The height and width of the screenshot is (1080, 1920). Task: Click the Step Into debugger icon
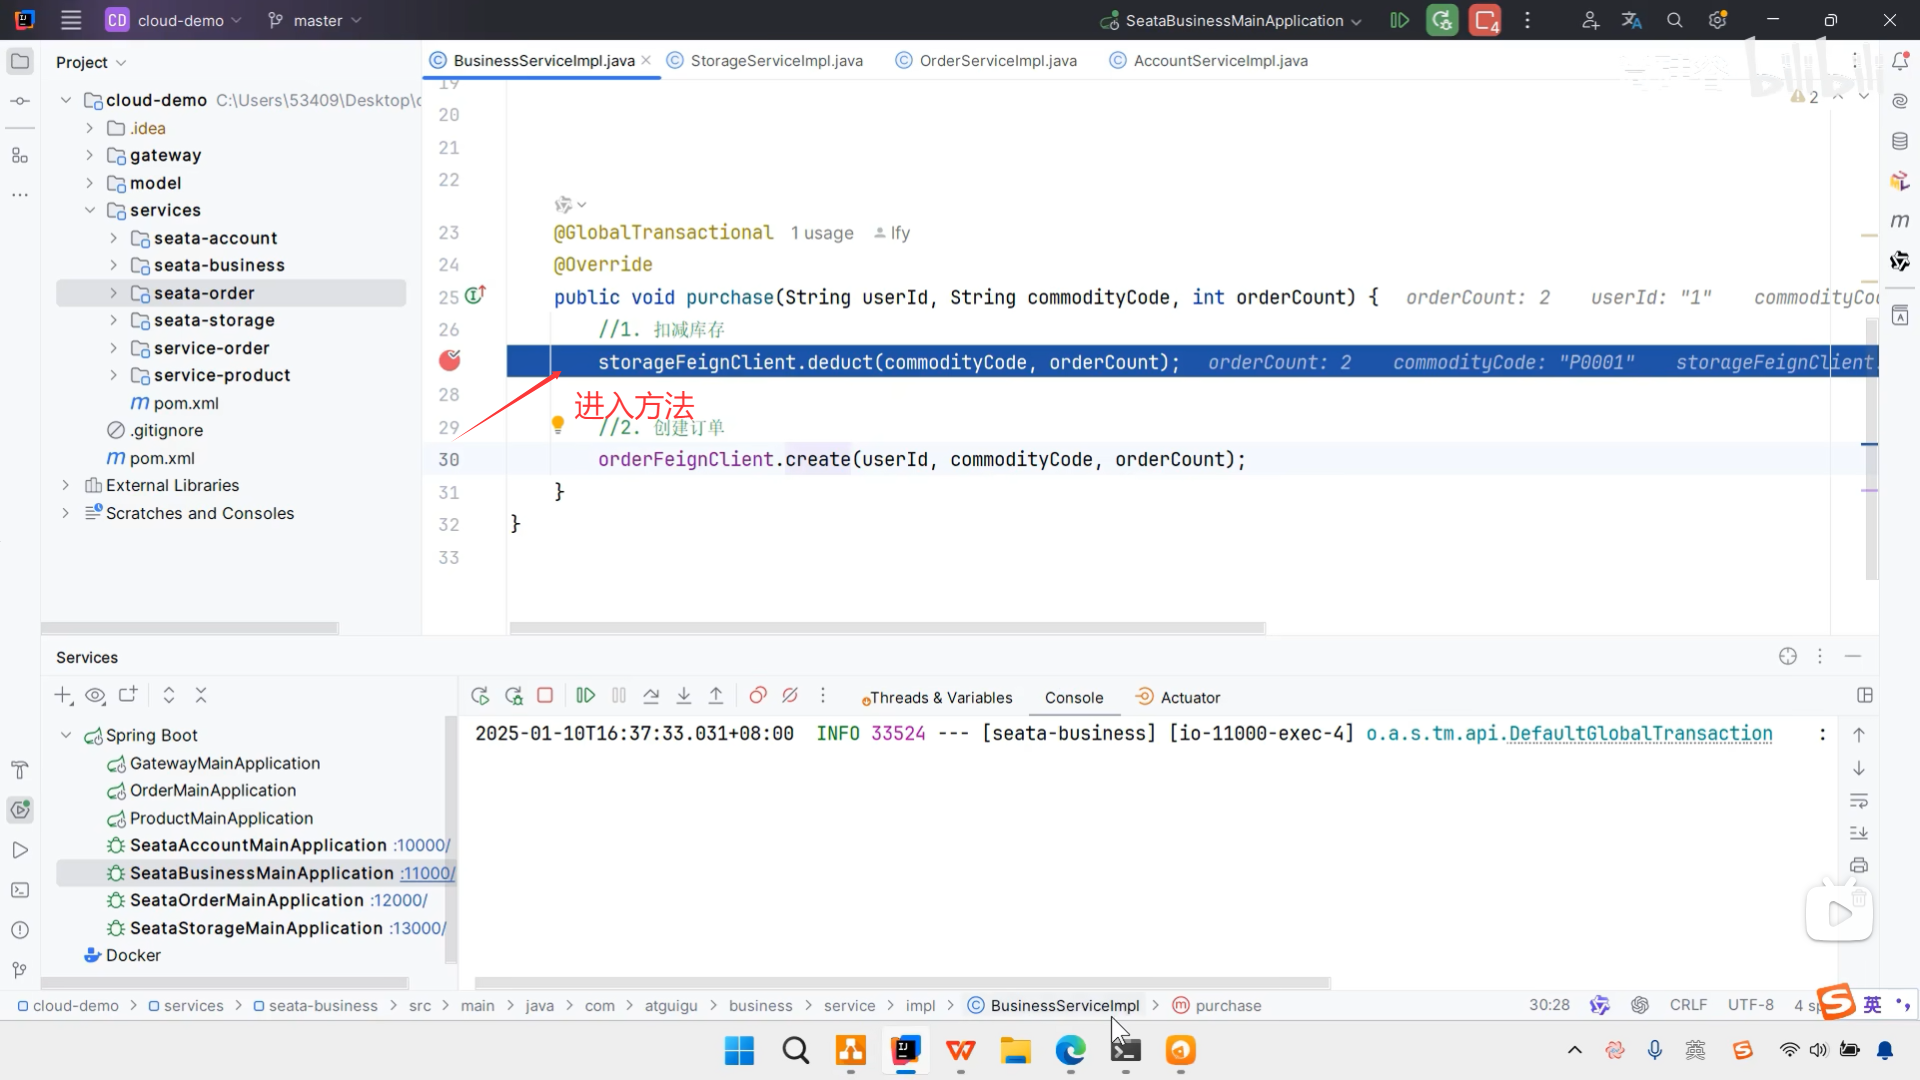(684, 696)
